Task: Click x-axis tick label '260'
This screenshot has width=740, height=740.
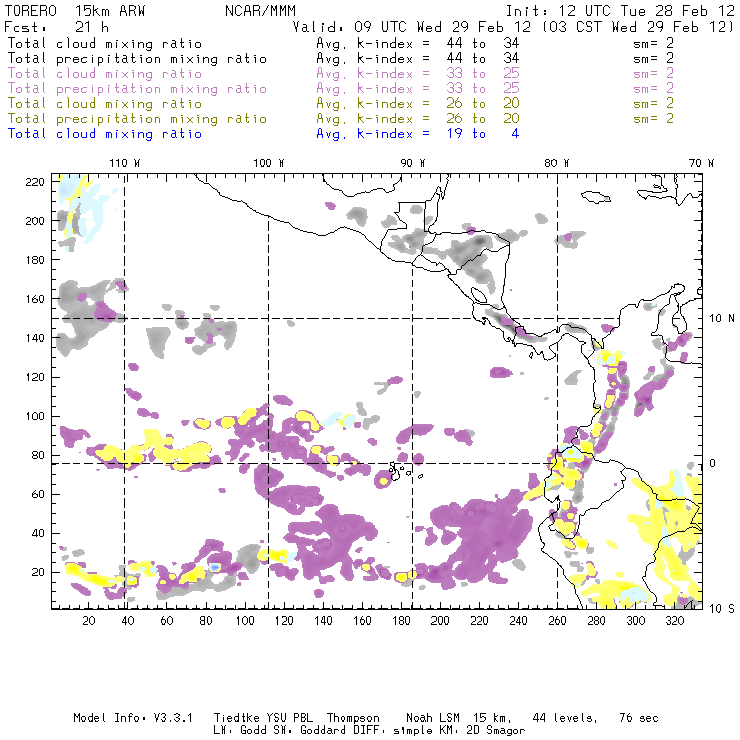Action: coord(557,621)
